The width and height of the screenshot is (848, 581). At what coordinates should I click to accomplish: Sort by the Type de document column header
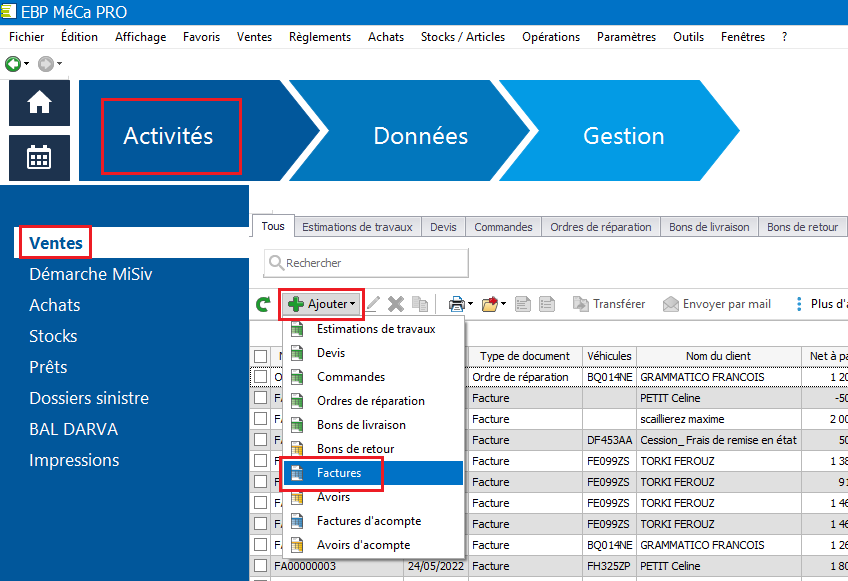(525, 356)
